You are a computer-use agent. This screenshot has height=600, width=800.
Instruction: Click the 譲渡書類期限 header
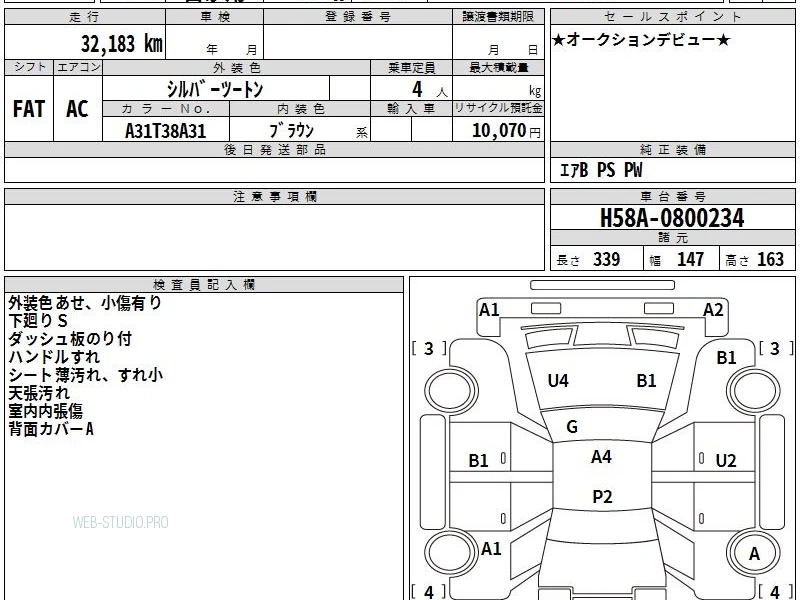click(x=498, y=17)
